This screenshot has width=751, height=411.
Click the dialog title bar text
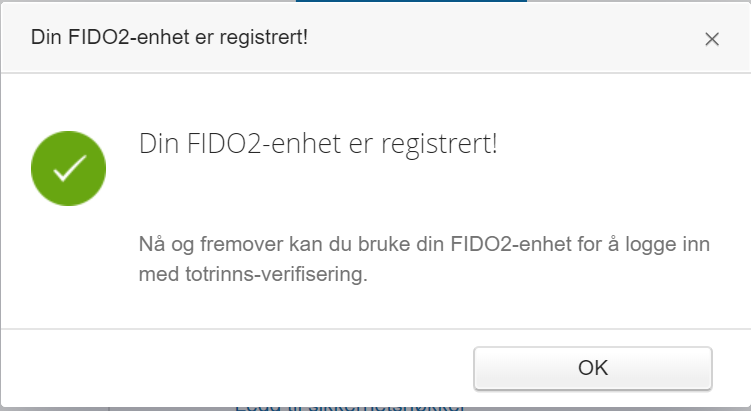coord(169,38)
